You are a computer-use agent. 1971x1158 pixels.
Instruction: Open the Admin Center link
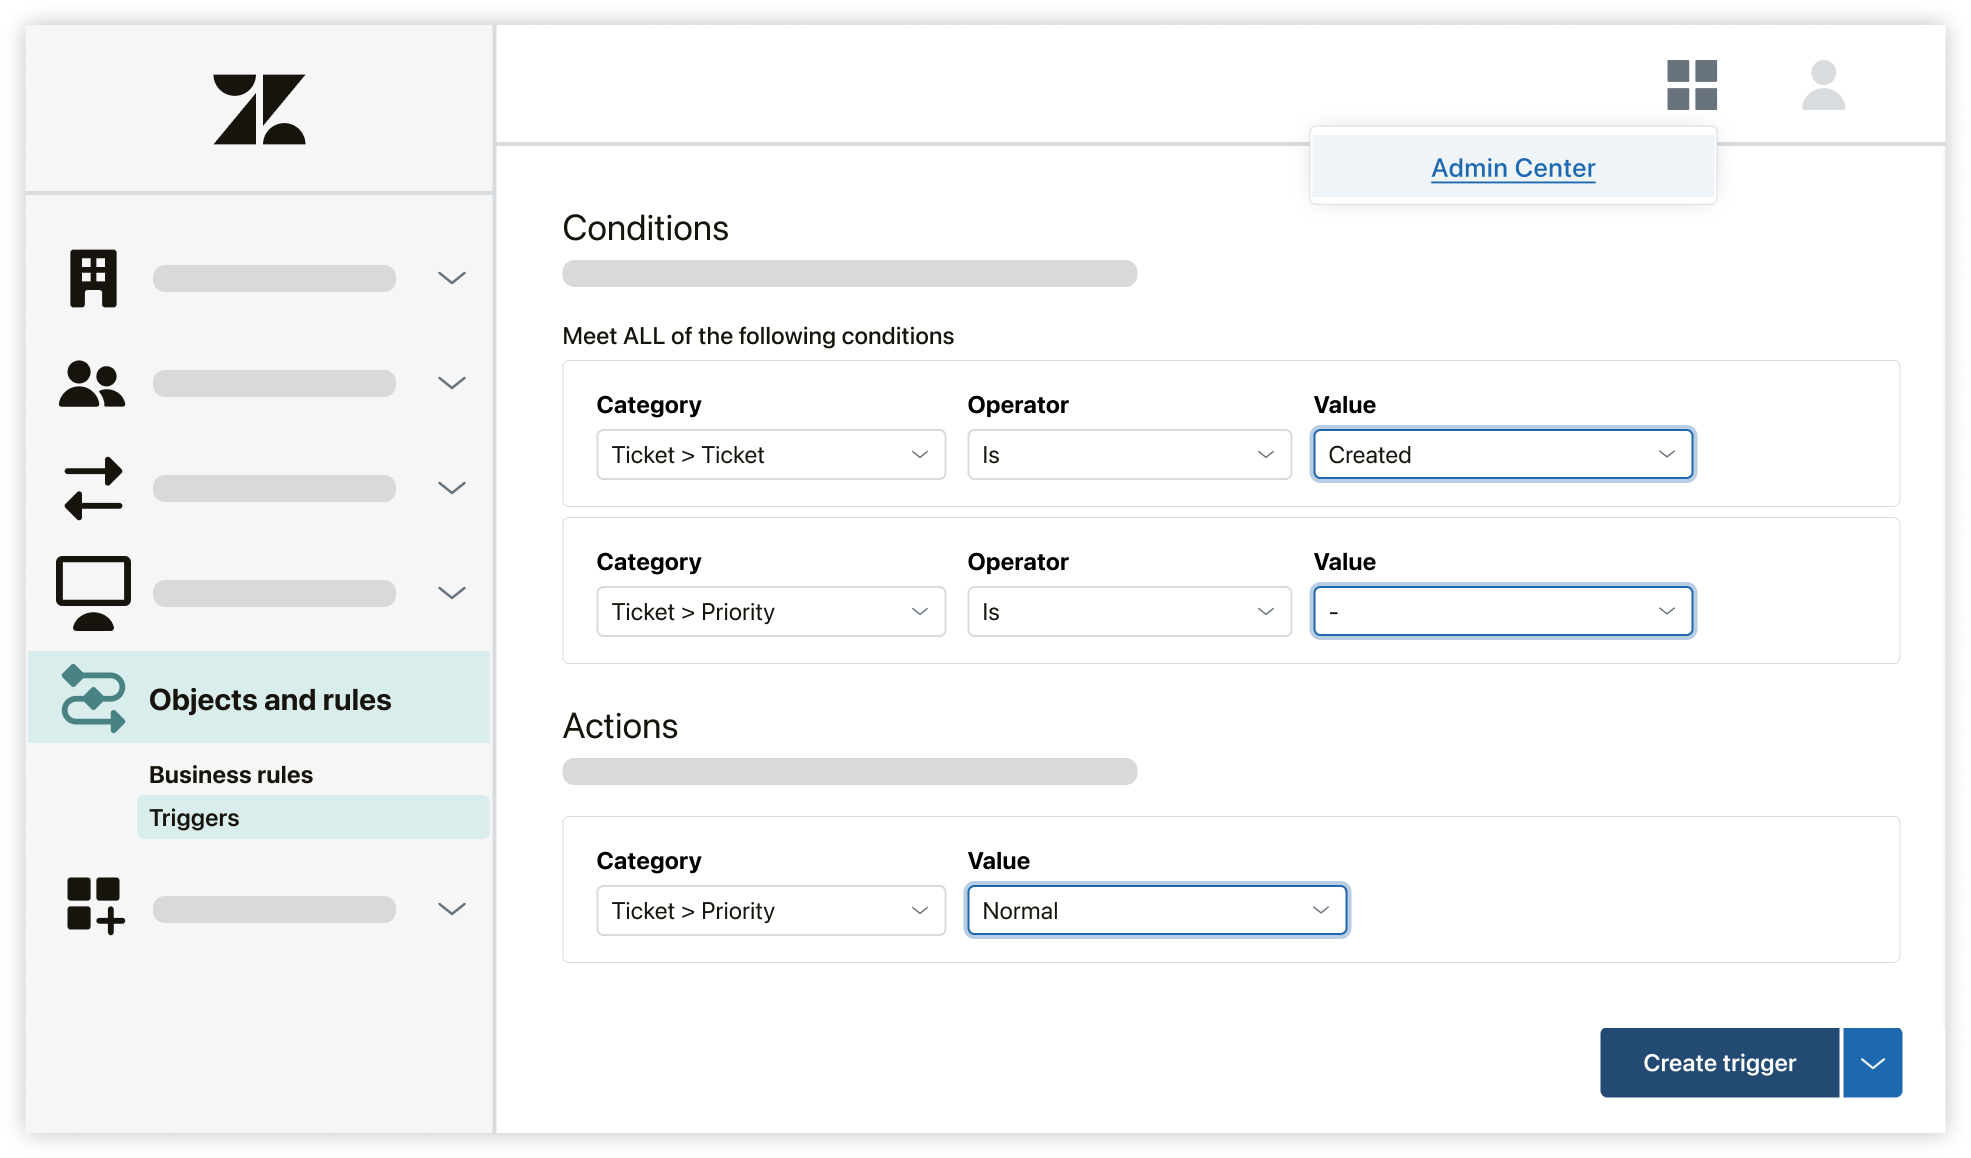pos(1511,167)
